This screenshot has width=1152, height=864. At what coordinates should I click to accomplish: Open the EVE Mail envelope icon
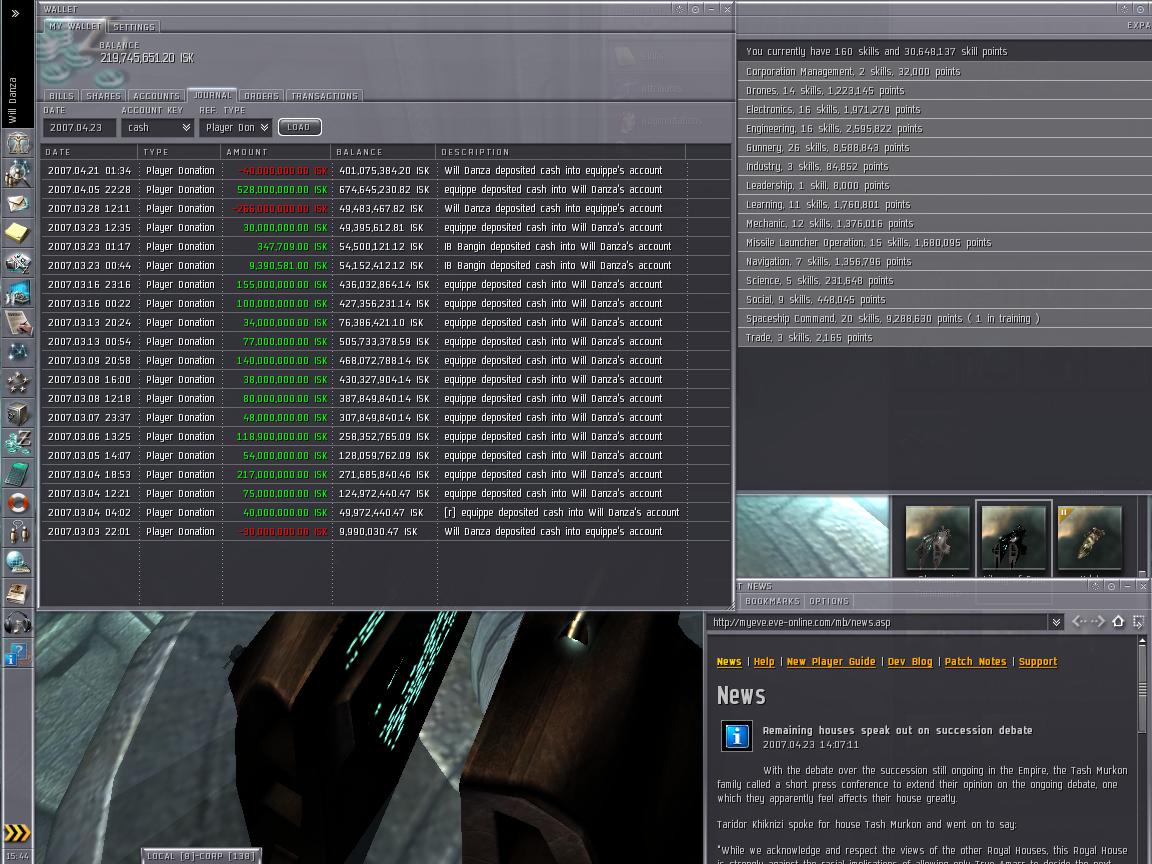click(x=17, y=203)
